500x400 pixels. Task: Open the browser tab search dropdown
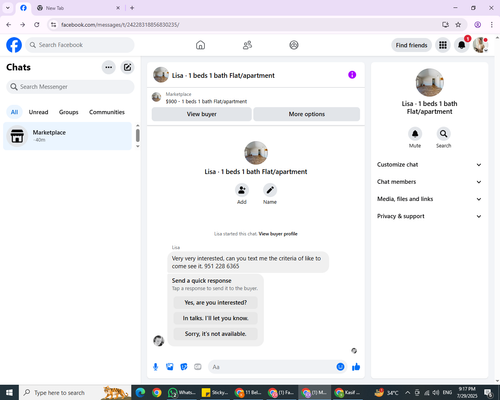click(8, 8)
